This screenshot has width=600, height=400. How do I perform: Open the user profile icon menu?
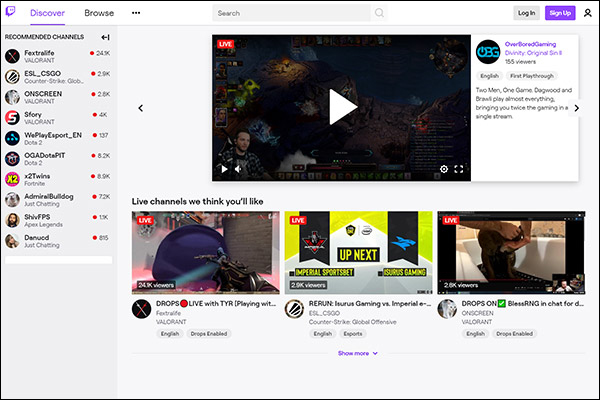pyautogui.click(x=588, y=13)
